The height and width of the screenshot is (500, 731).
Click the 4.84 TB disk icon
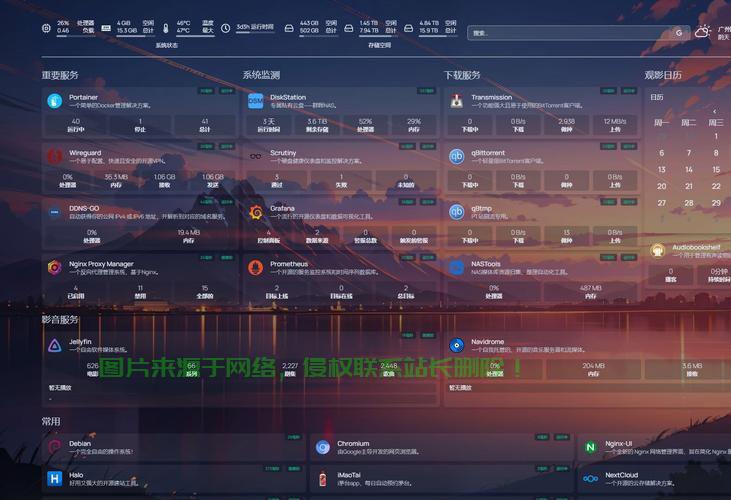click(408, 28)
